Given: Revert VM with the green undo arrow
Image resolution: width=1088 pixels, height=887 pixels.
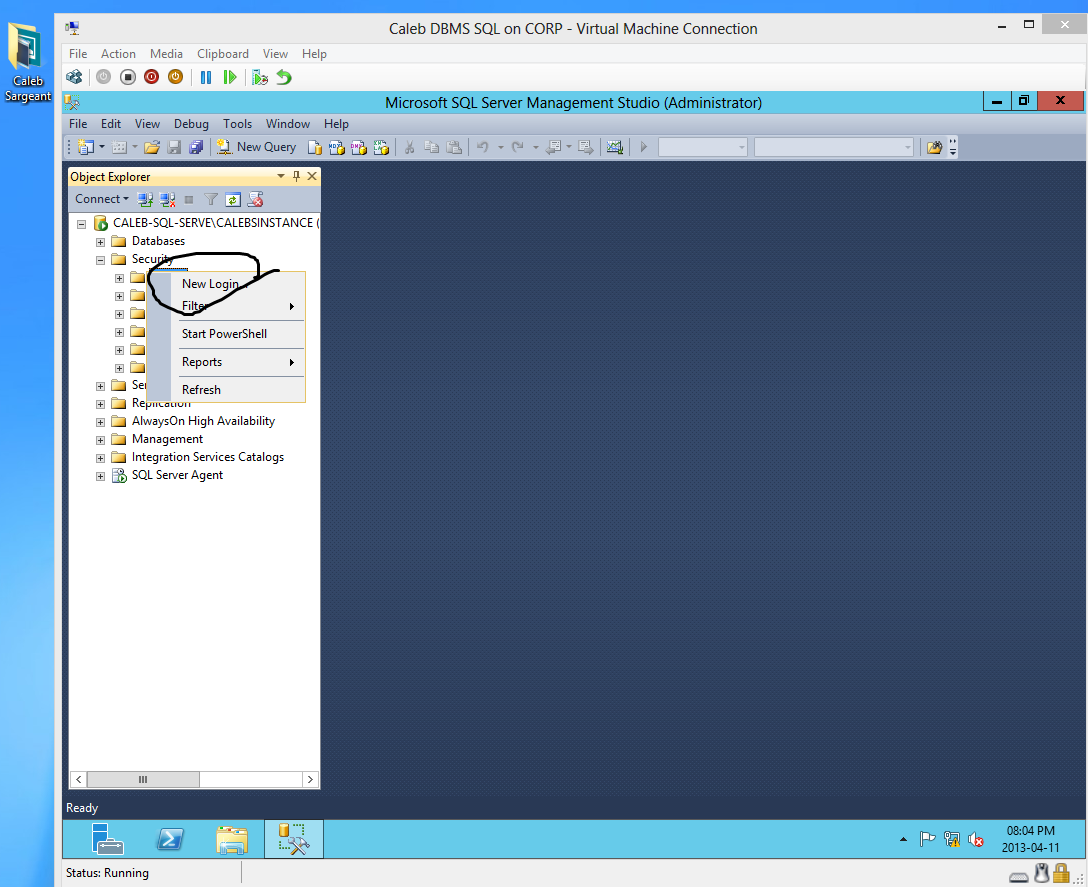Looking at the screenshot, I should [284, 77].
